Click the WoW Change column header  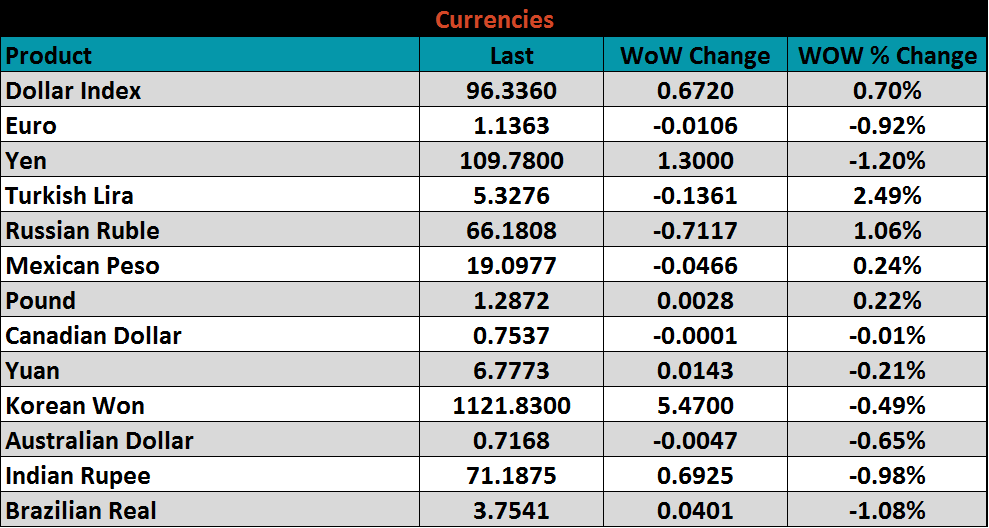tap(695, 56)
